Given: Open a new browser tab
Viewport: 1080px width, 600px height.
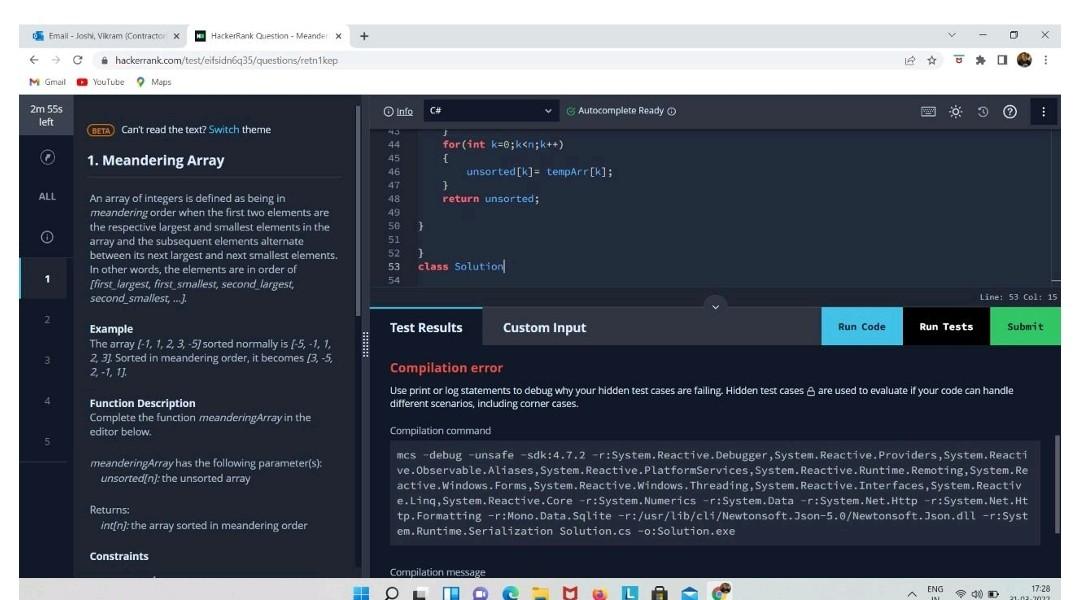Looking at the screenshot, I should [x=364, y=36].
